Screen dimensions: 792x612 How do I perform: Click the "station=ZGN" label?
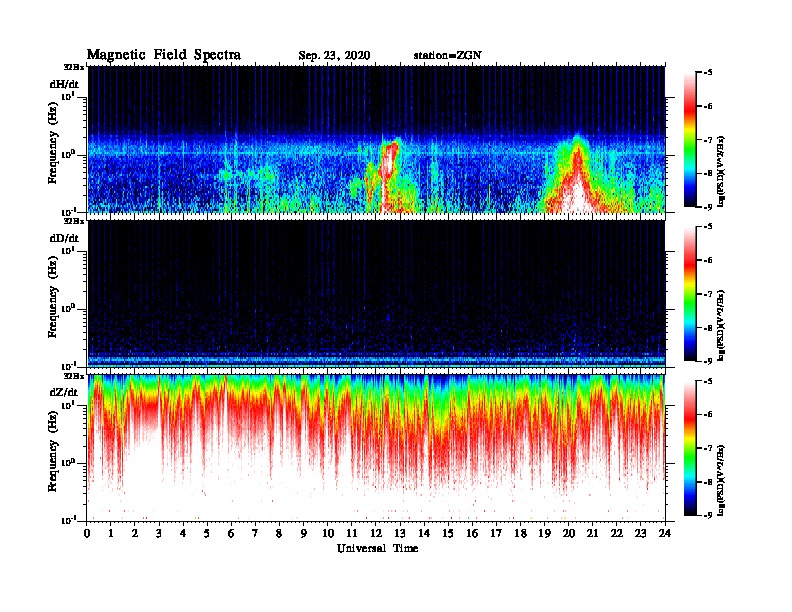(x=448, y=56)
